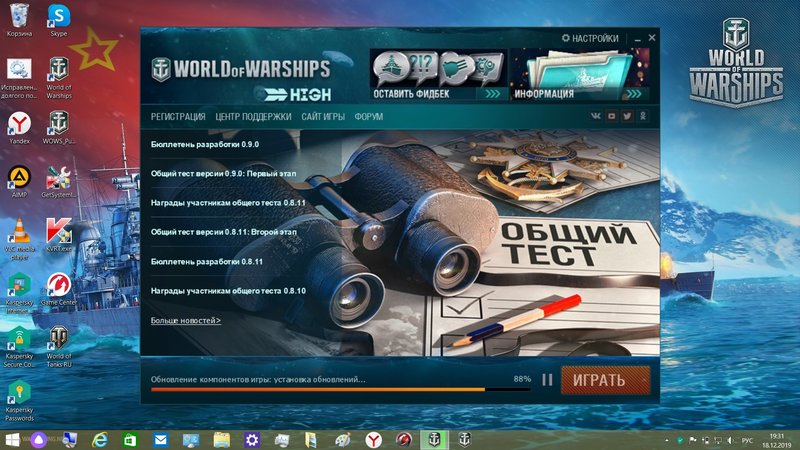Switch the РУС input language indicator
Viewport: 800px width, 450px height.
click(x=747, y=440)
